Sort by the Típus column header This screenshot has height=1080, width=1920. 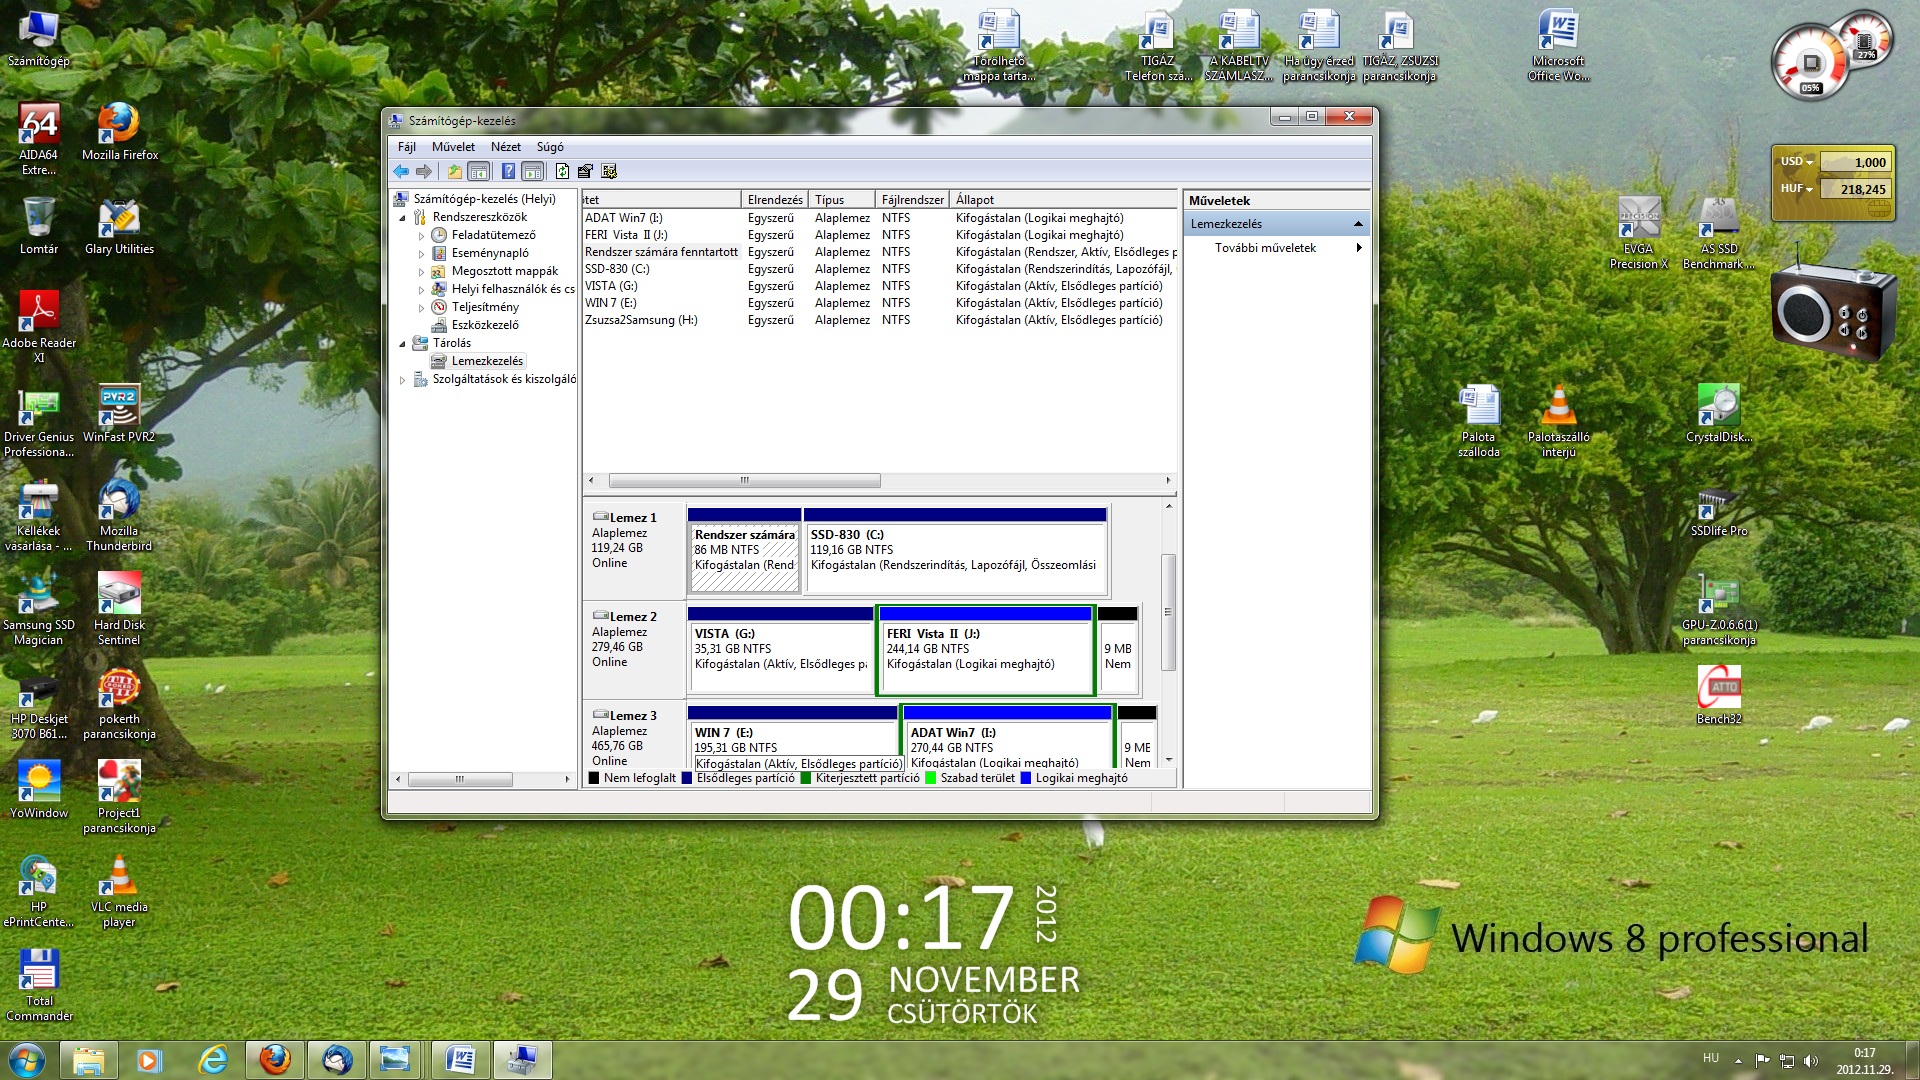pyautogui.click(x=842, y=200)
